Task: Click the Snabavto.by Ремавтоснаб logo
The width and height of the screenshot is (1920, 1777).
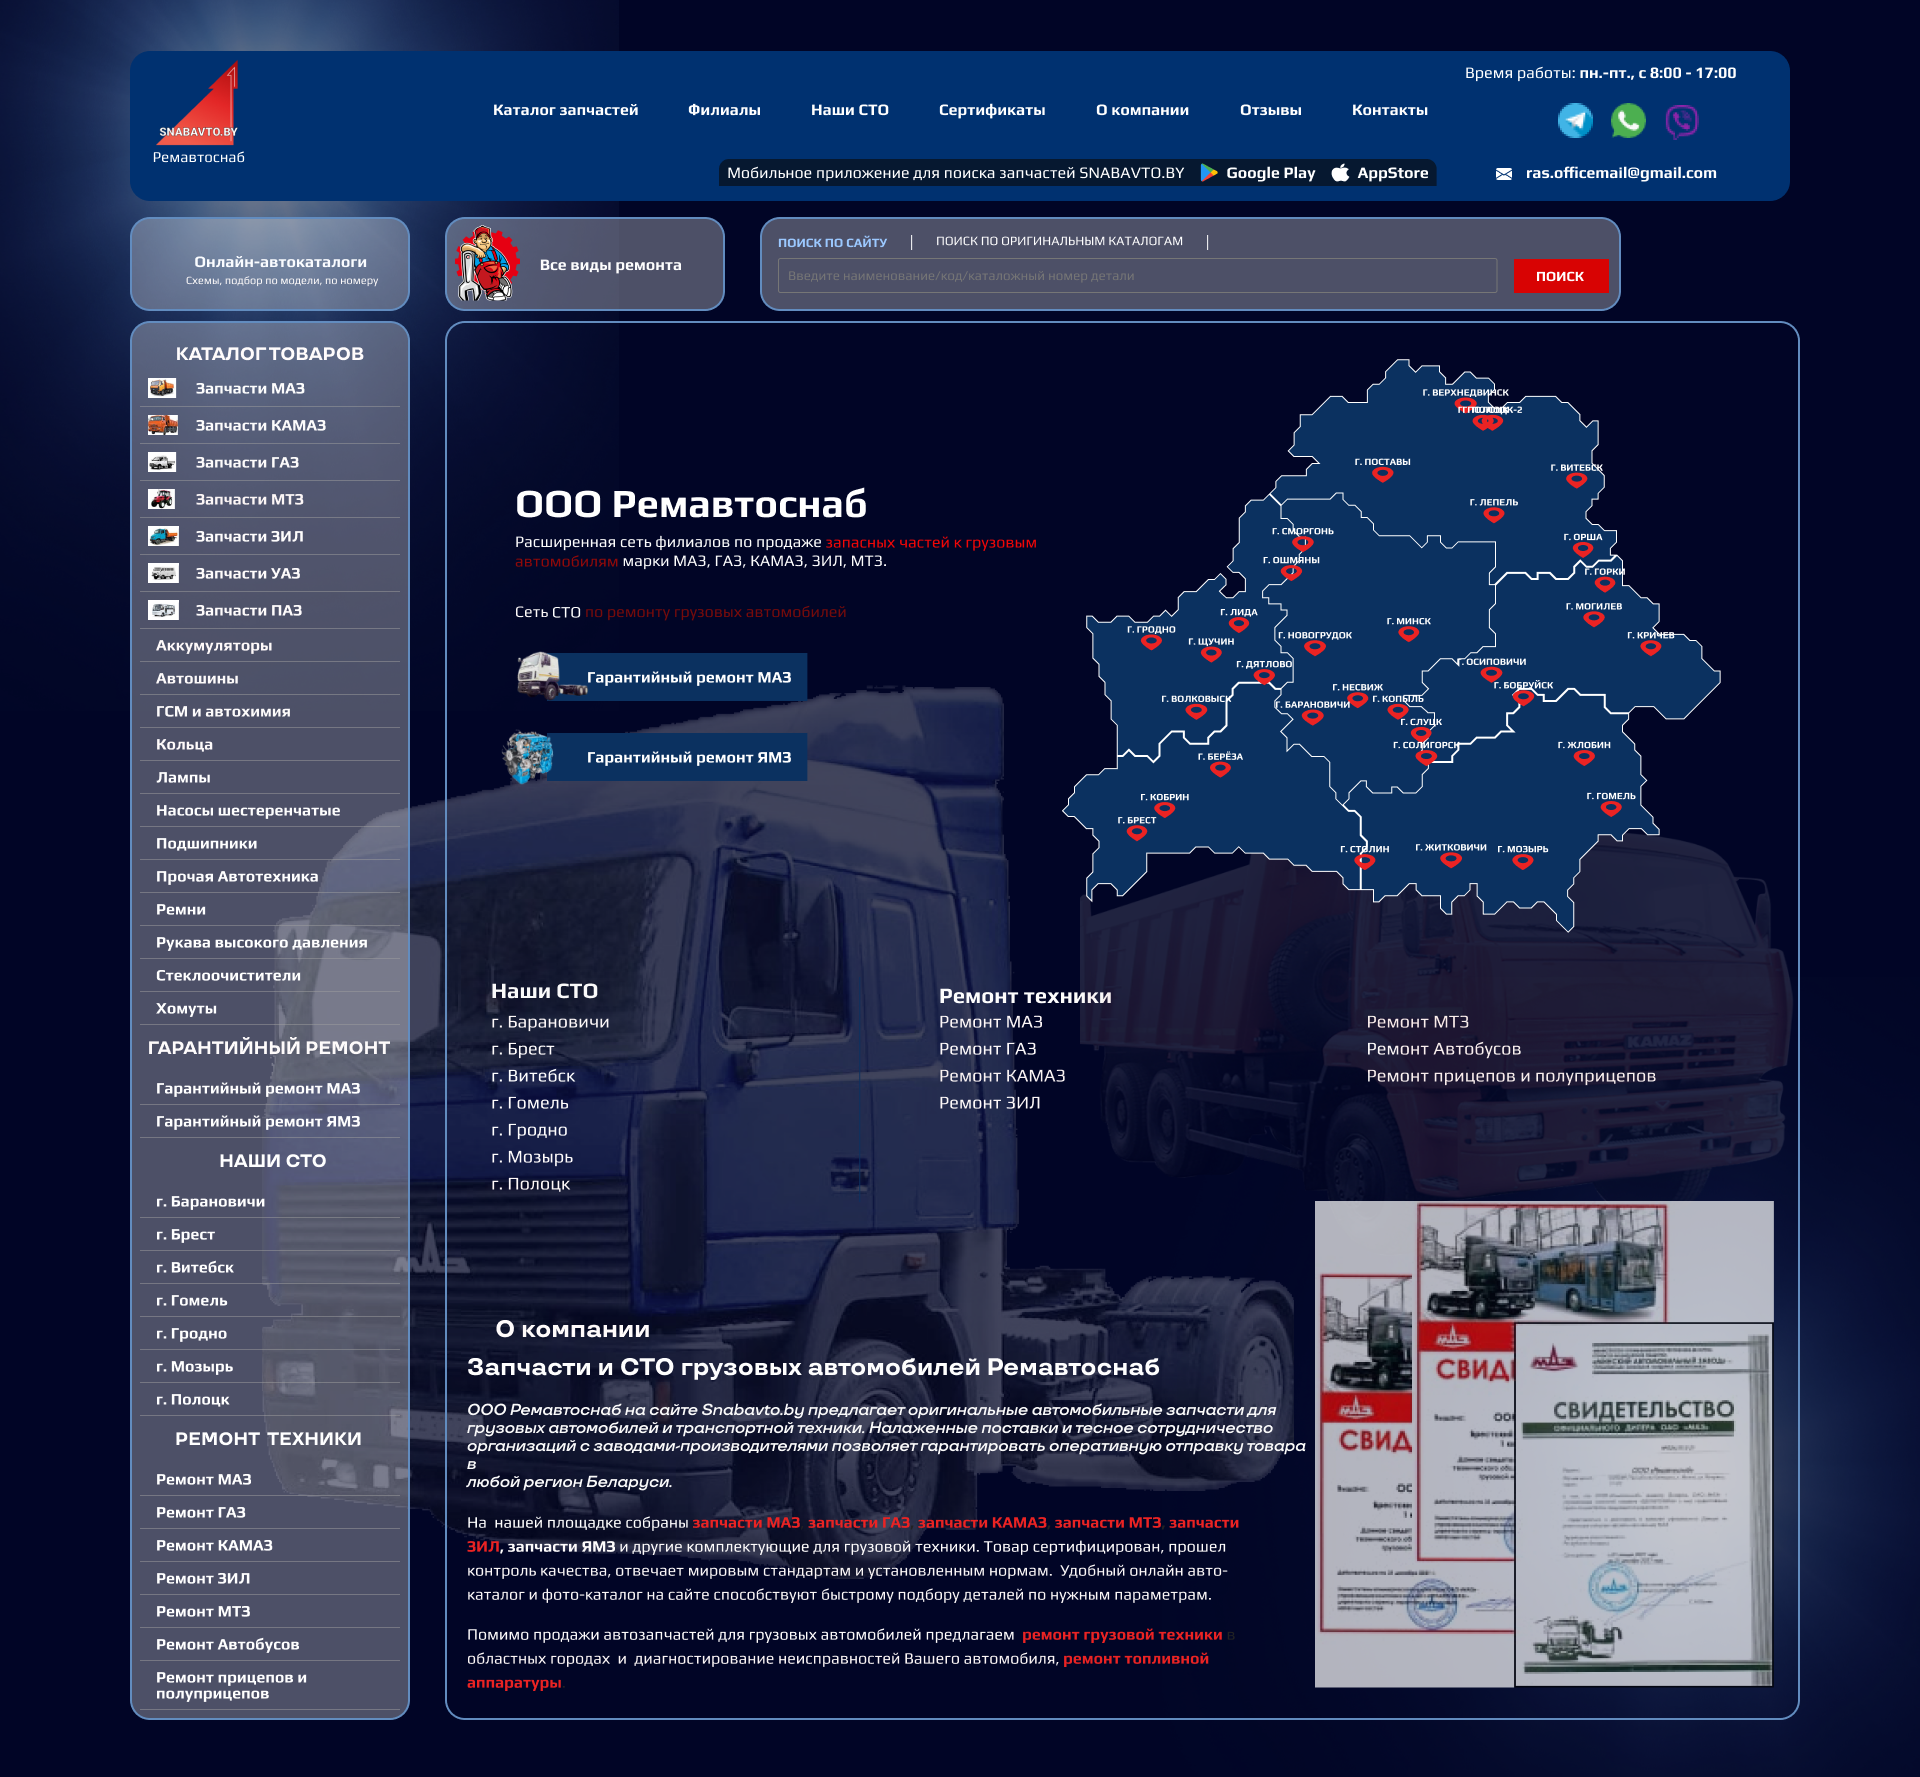Action: click(199, 114)
